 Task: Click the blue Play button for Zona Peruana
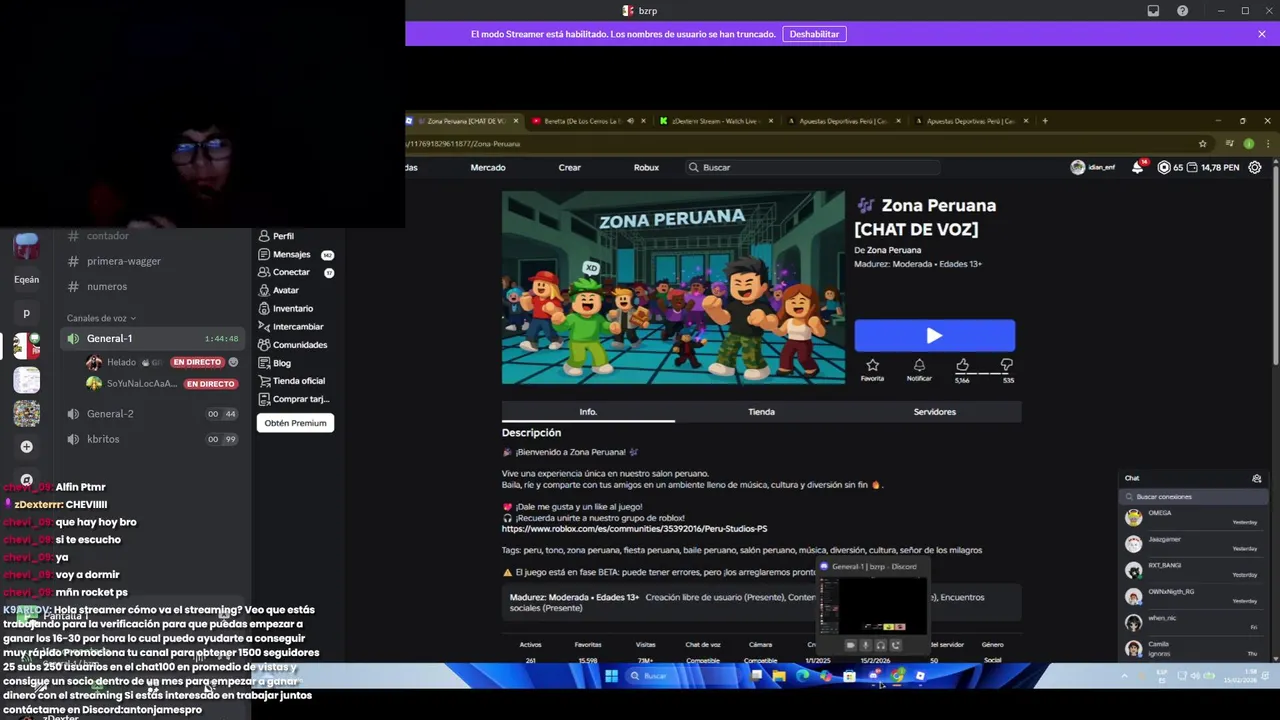(934, 336)
